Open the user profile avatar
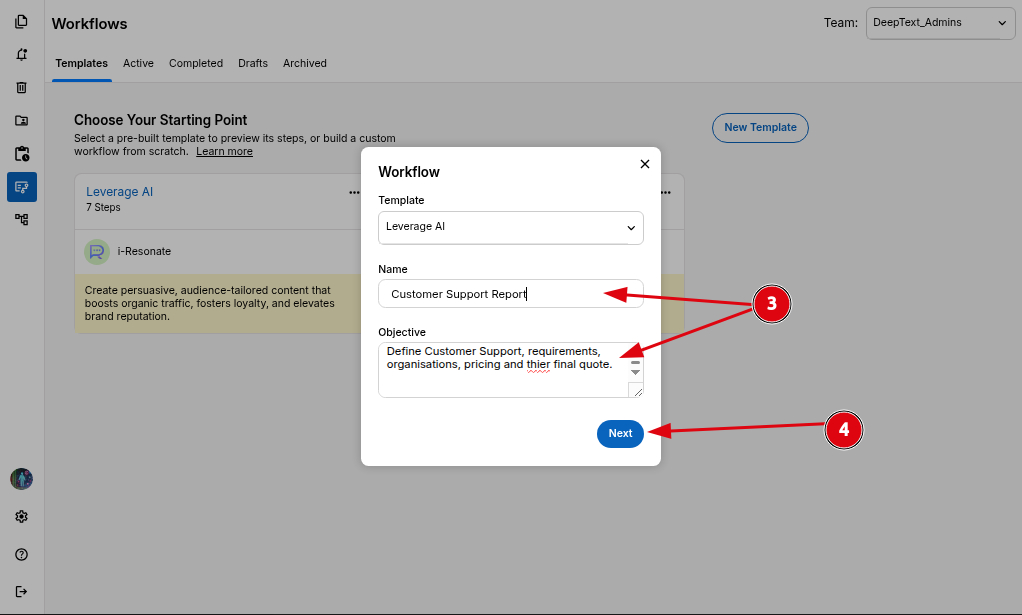The height and width of the screenshot is (615, 1022). coord(22,479)
